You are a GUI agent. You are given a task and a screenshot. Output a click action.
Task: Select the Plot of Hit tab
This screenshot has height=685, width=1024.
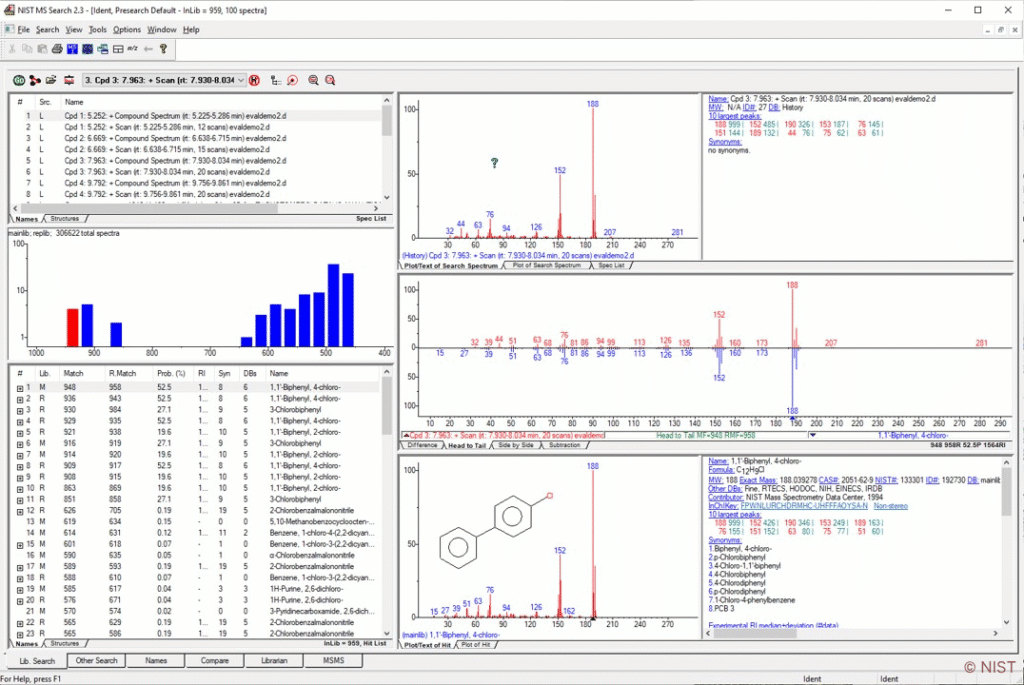(476, 645)
